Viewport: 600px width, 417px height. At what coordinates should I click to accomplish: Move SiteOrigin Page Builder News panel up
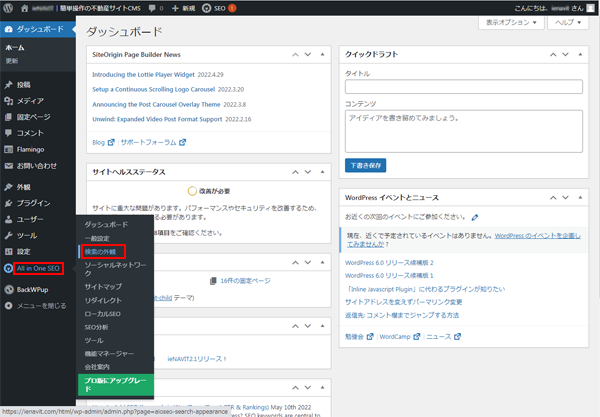point(295,54)
